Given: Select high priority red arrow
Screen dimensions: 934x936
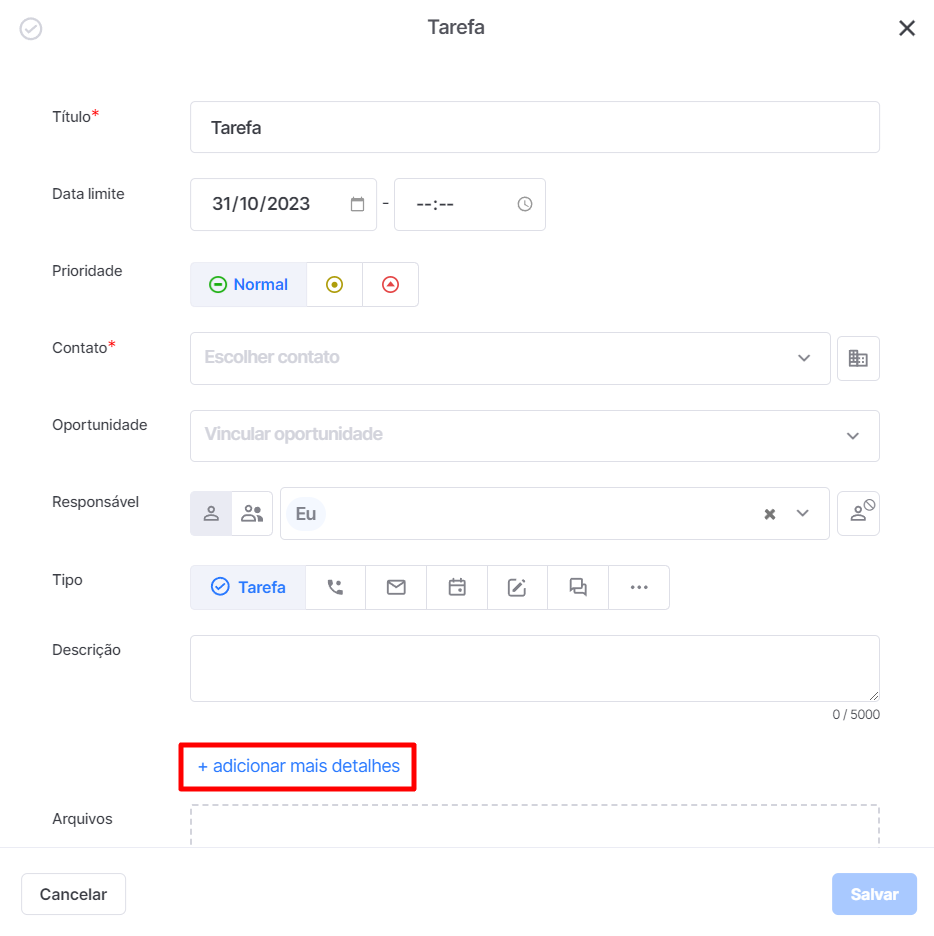Looking at the screenshot, I should [x=390, y=285].
